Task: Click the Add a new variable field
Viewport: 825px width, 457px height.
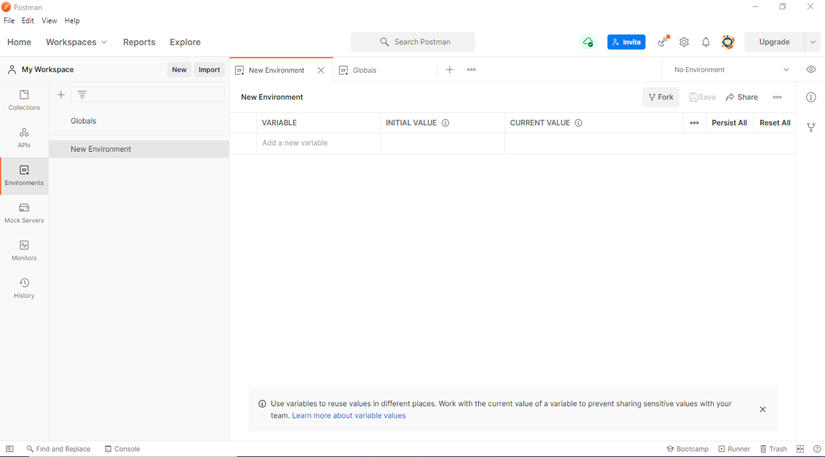Action: pyautogui.click(x=318, y=143)
